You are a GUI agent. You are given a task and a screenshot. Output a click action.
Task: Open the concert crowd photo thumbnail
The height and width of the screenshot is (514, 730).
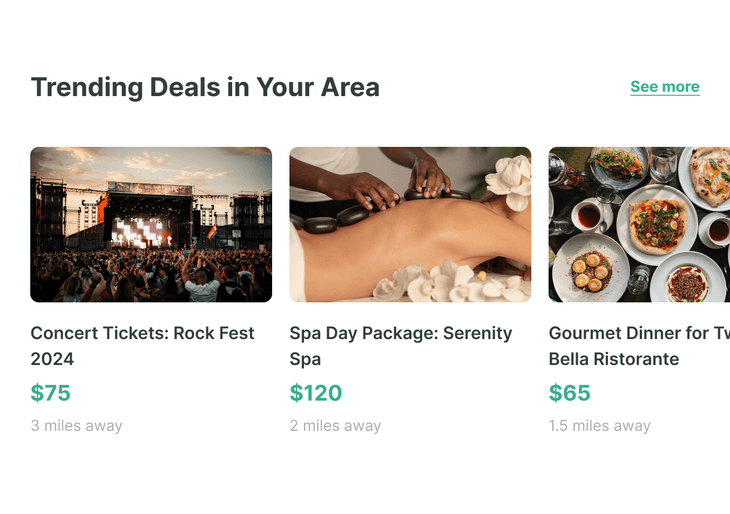click(x=151, y=224)
